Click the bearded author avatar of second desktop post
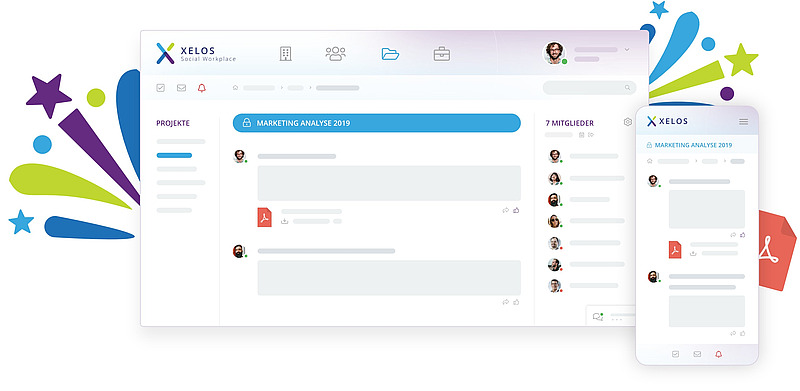Image resolution: width=800 pixels, height=391 pixels. click(x=239, y=251)
